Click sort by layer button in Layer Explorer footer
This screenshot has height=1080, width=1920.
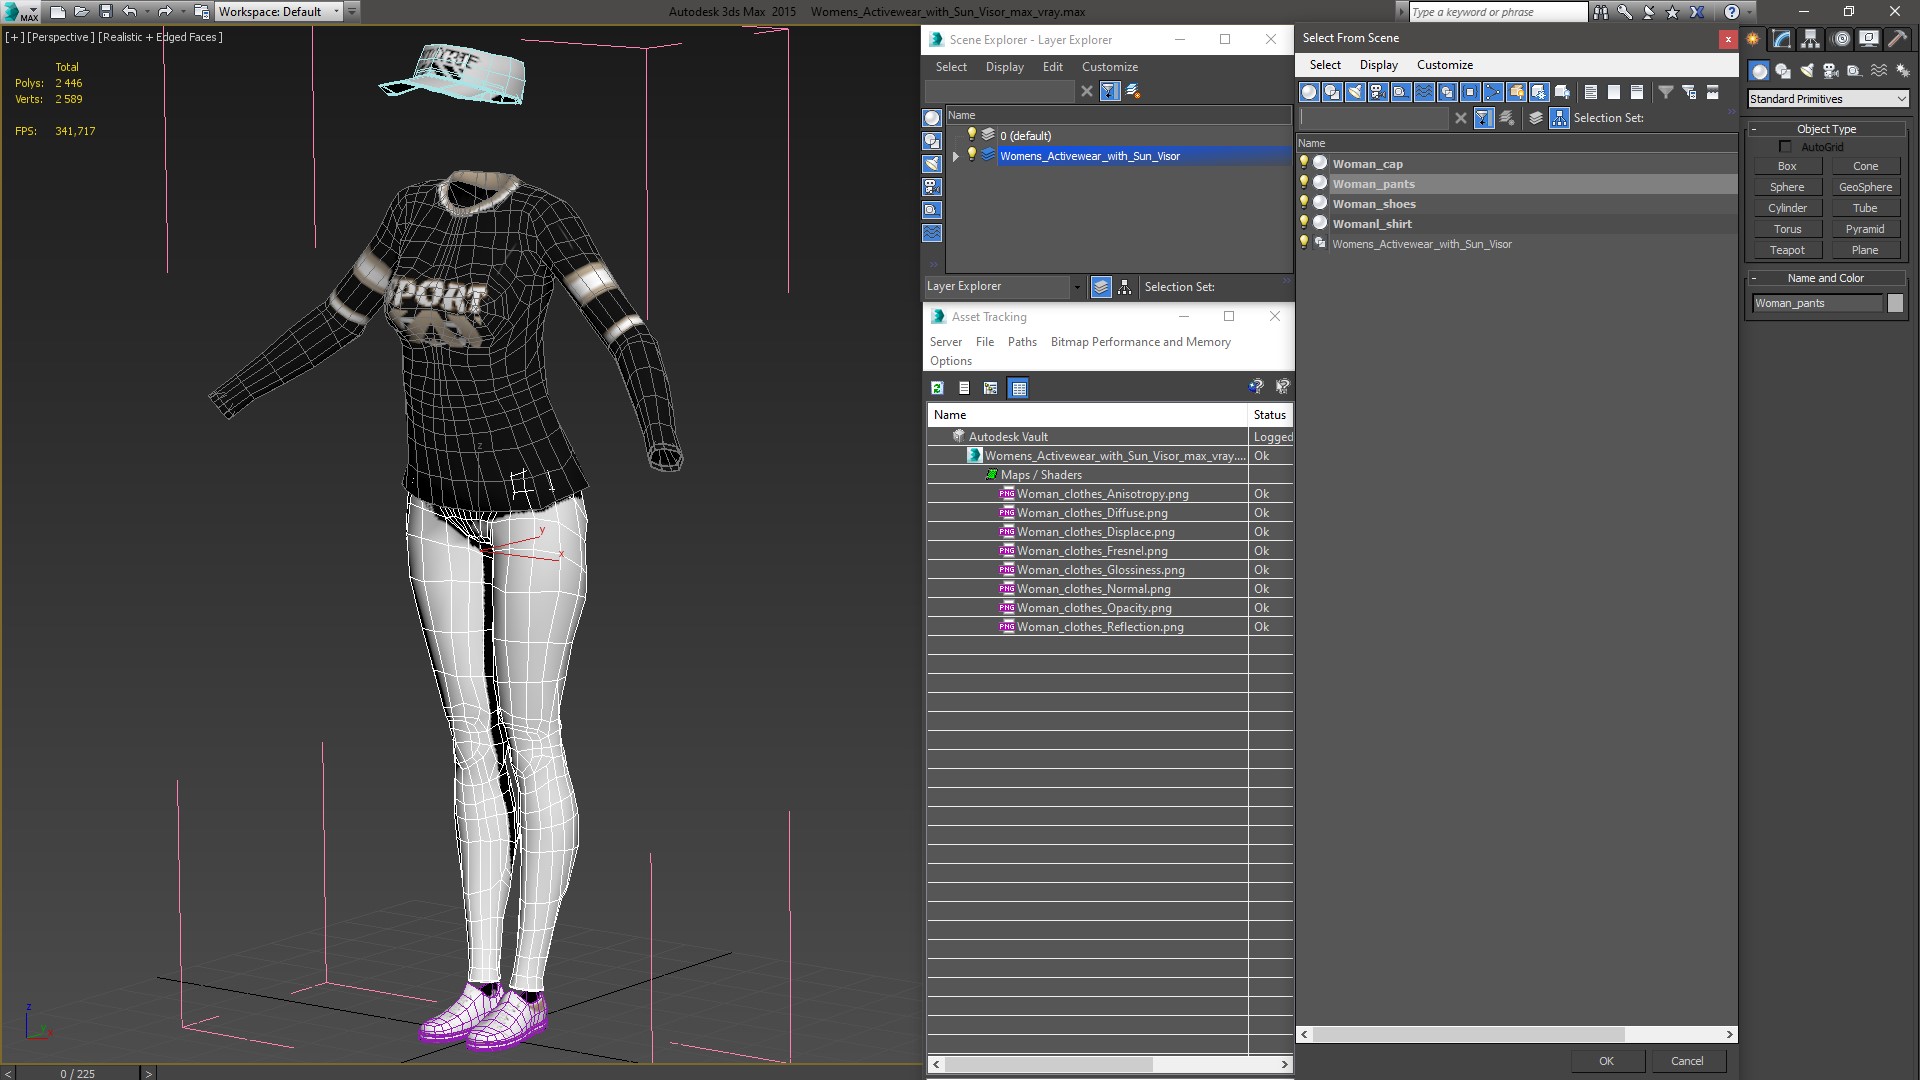coord(1101,287)
